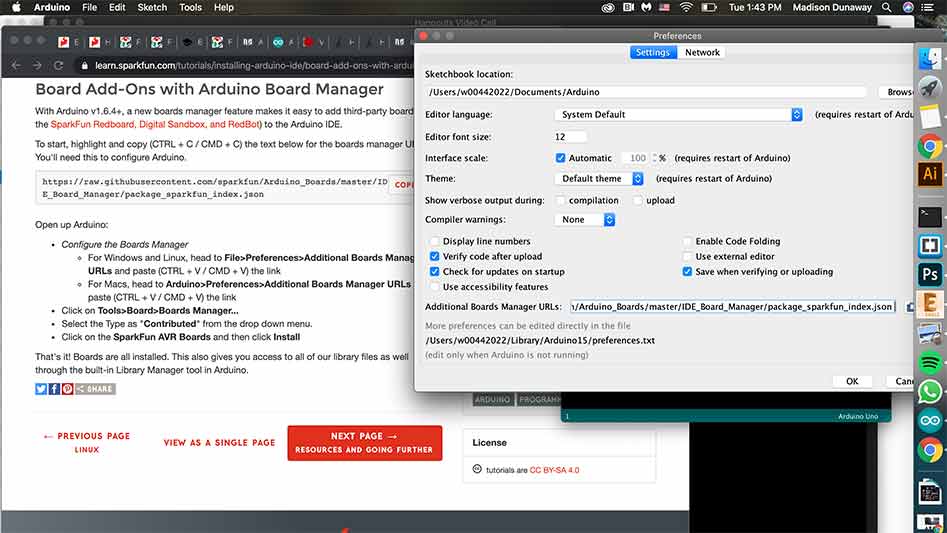
Task: Click browser forward arrow
Action: [x=37, y=65]
